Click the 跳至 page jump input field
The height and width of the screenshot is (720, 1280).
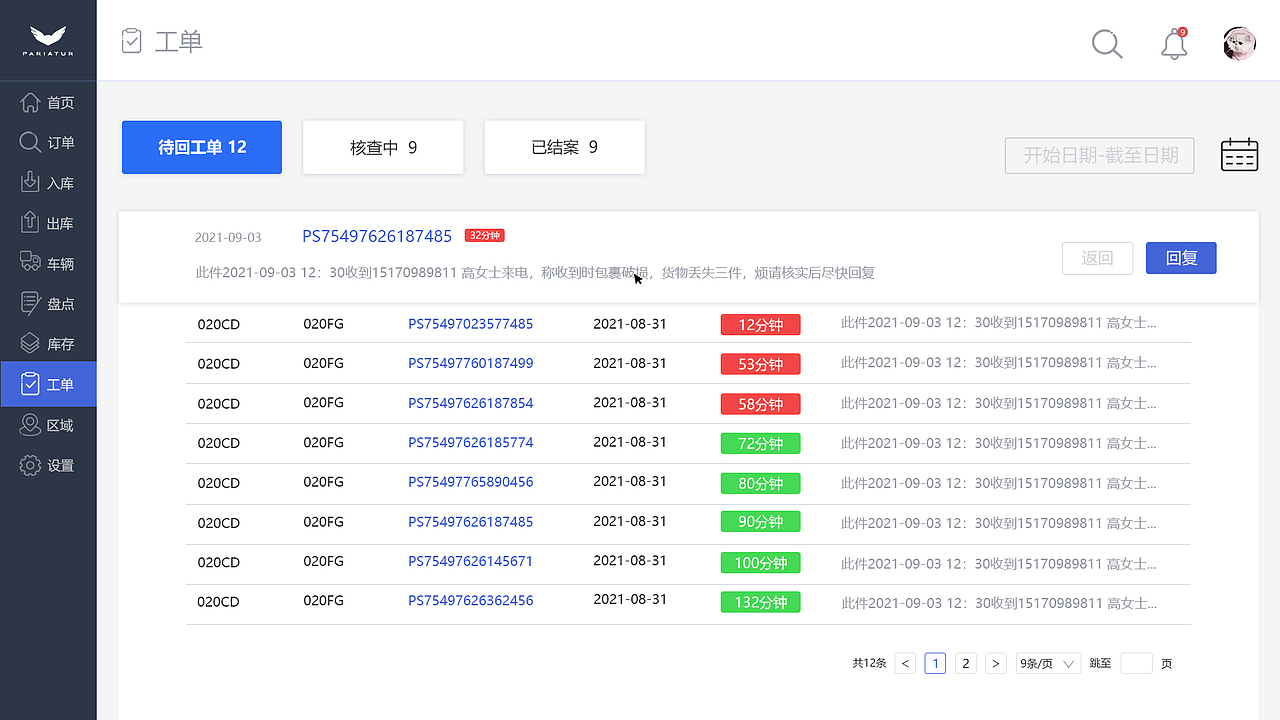1136,663
